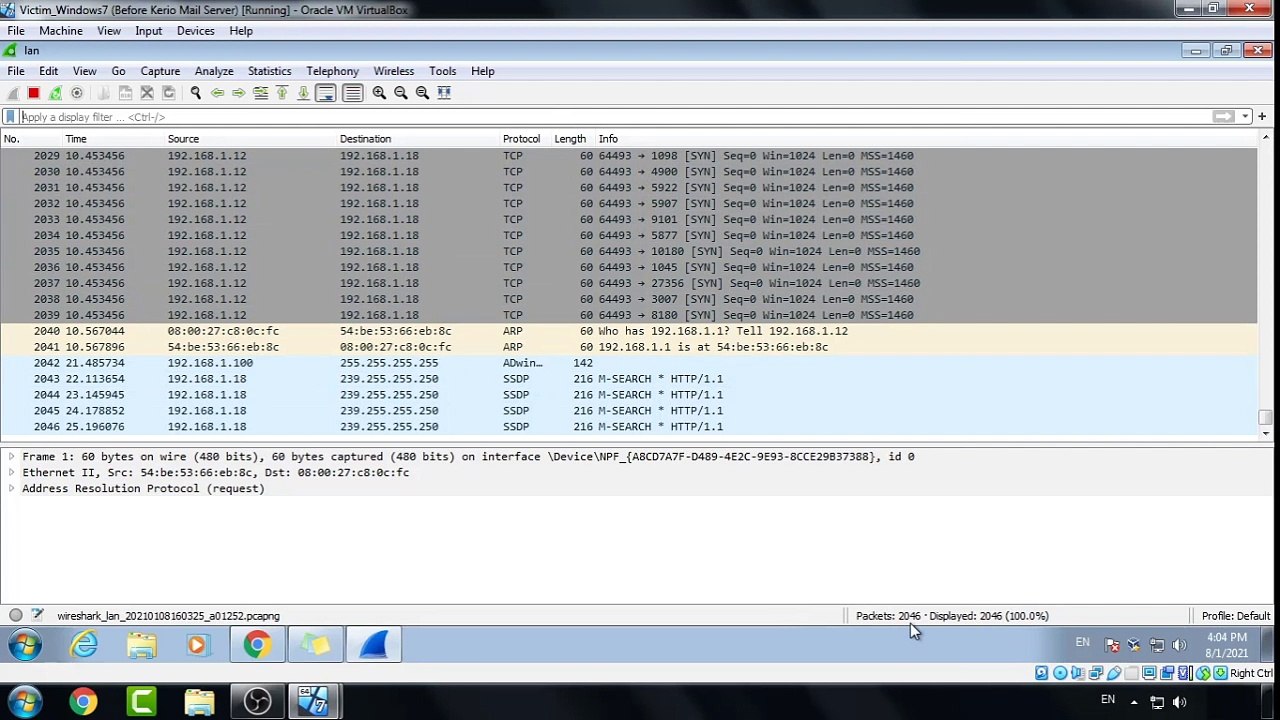Sort by the Protocol column header
Image resolution: width=1280 pixels, height=720 pixels.
pos(523,139)
